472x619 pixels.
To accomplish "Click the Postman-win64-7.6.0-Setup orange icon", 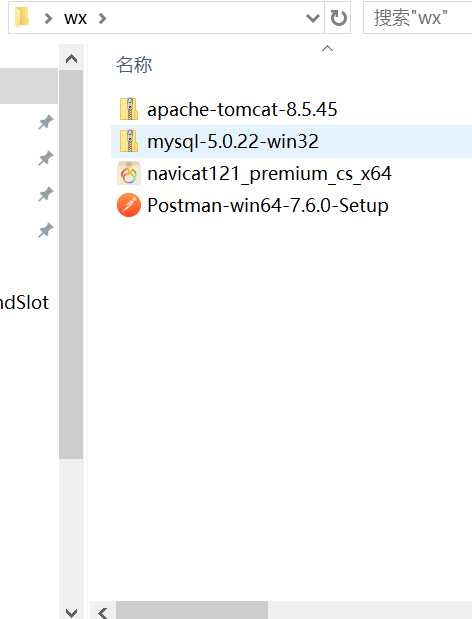I will tap(129, 205).
